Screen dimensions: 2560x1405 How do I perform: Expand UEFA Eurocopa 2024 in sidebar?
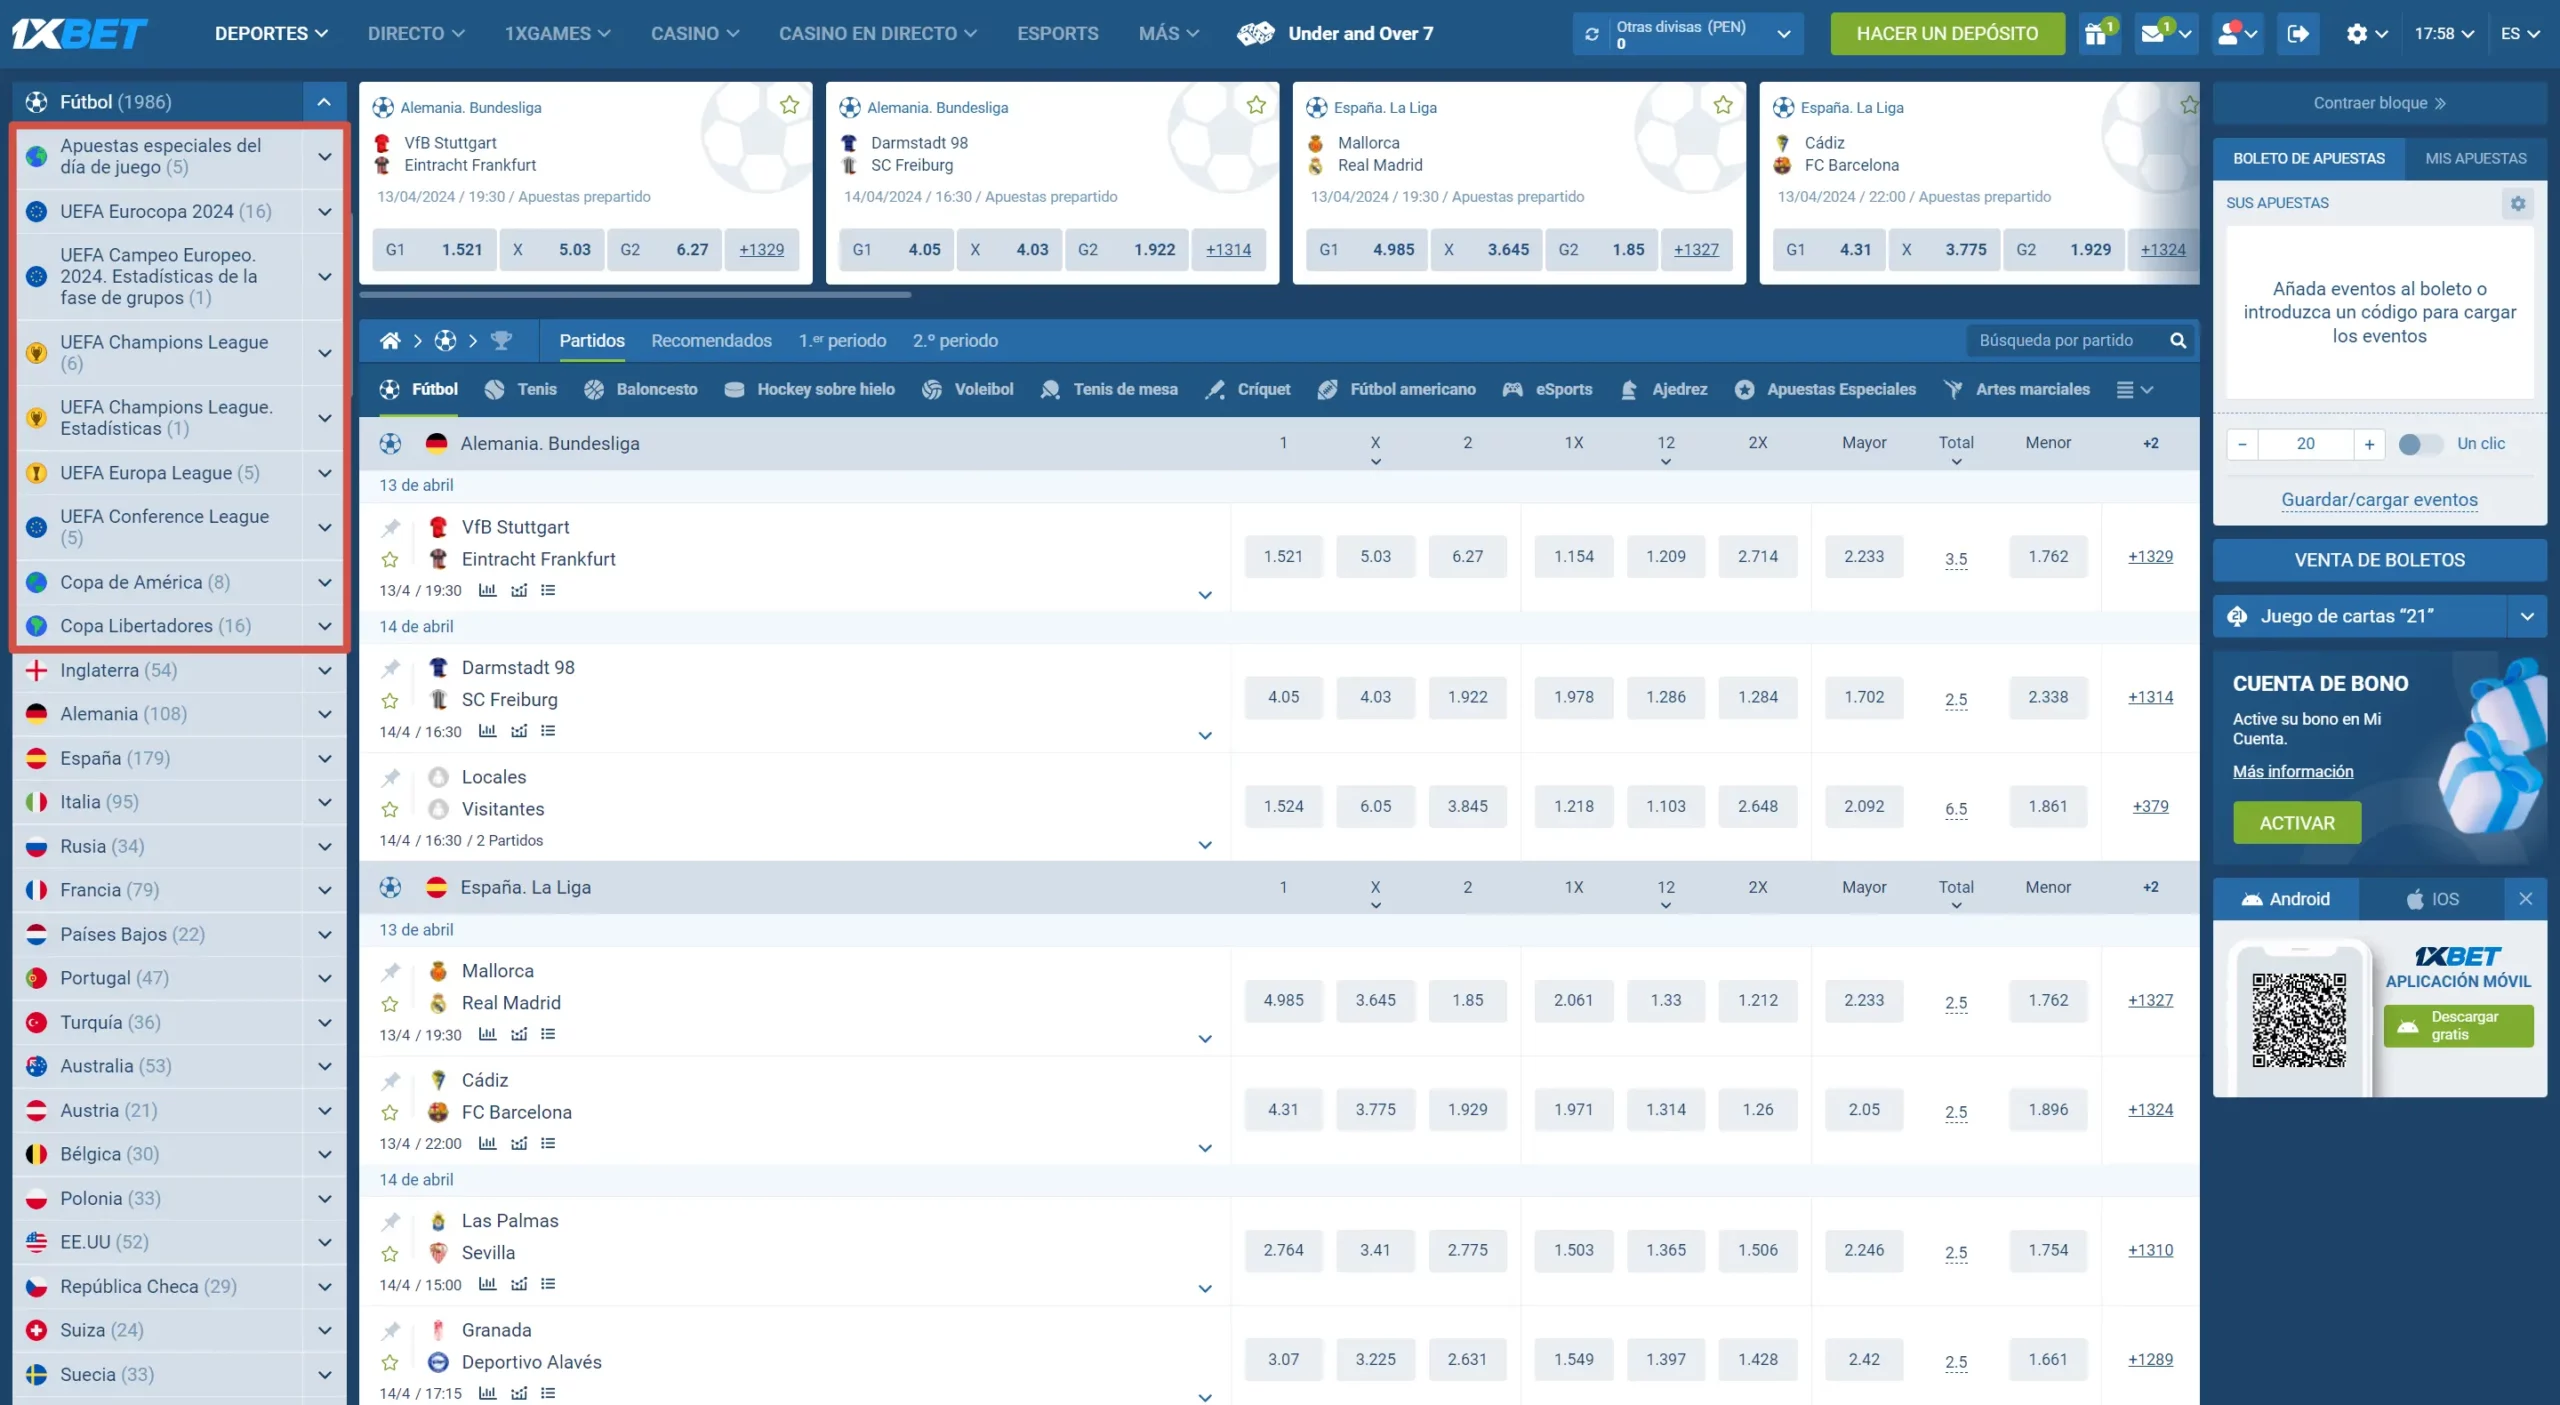pos(324,212)
